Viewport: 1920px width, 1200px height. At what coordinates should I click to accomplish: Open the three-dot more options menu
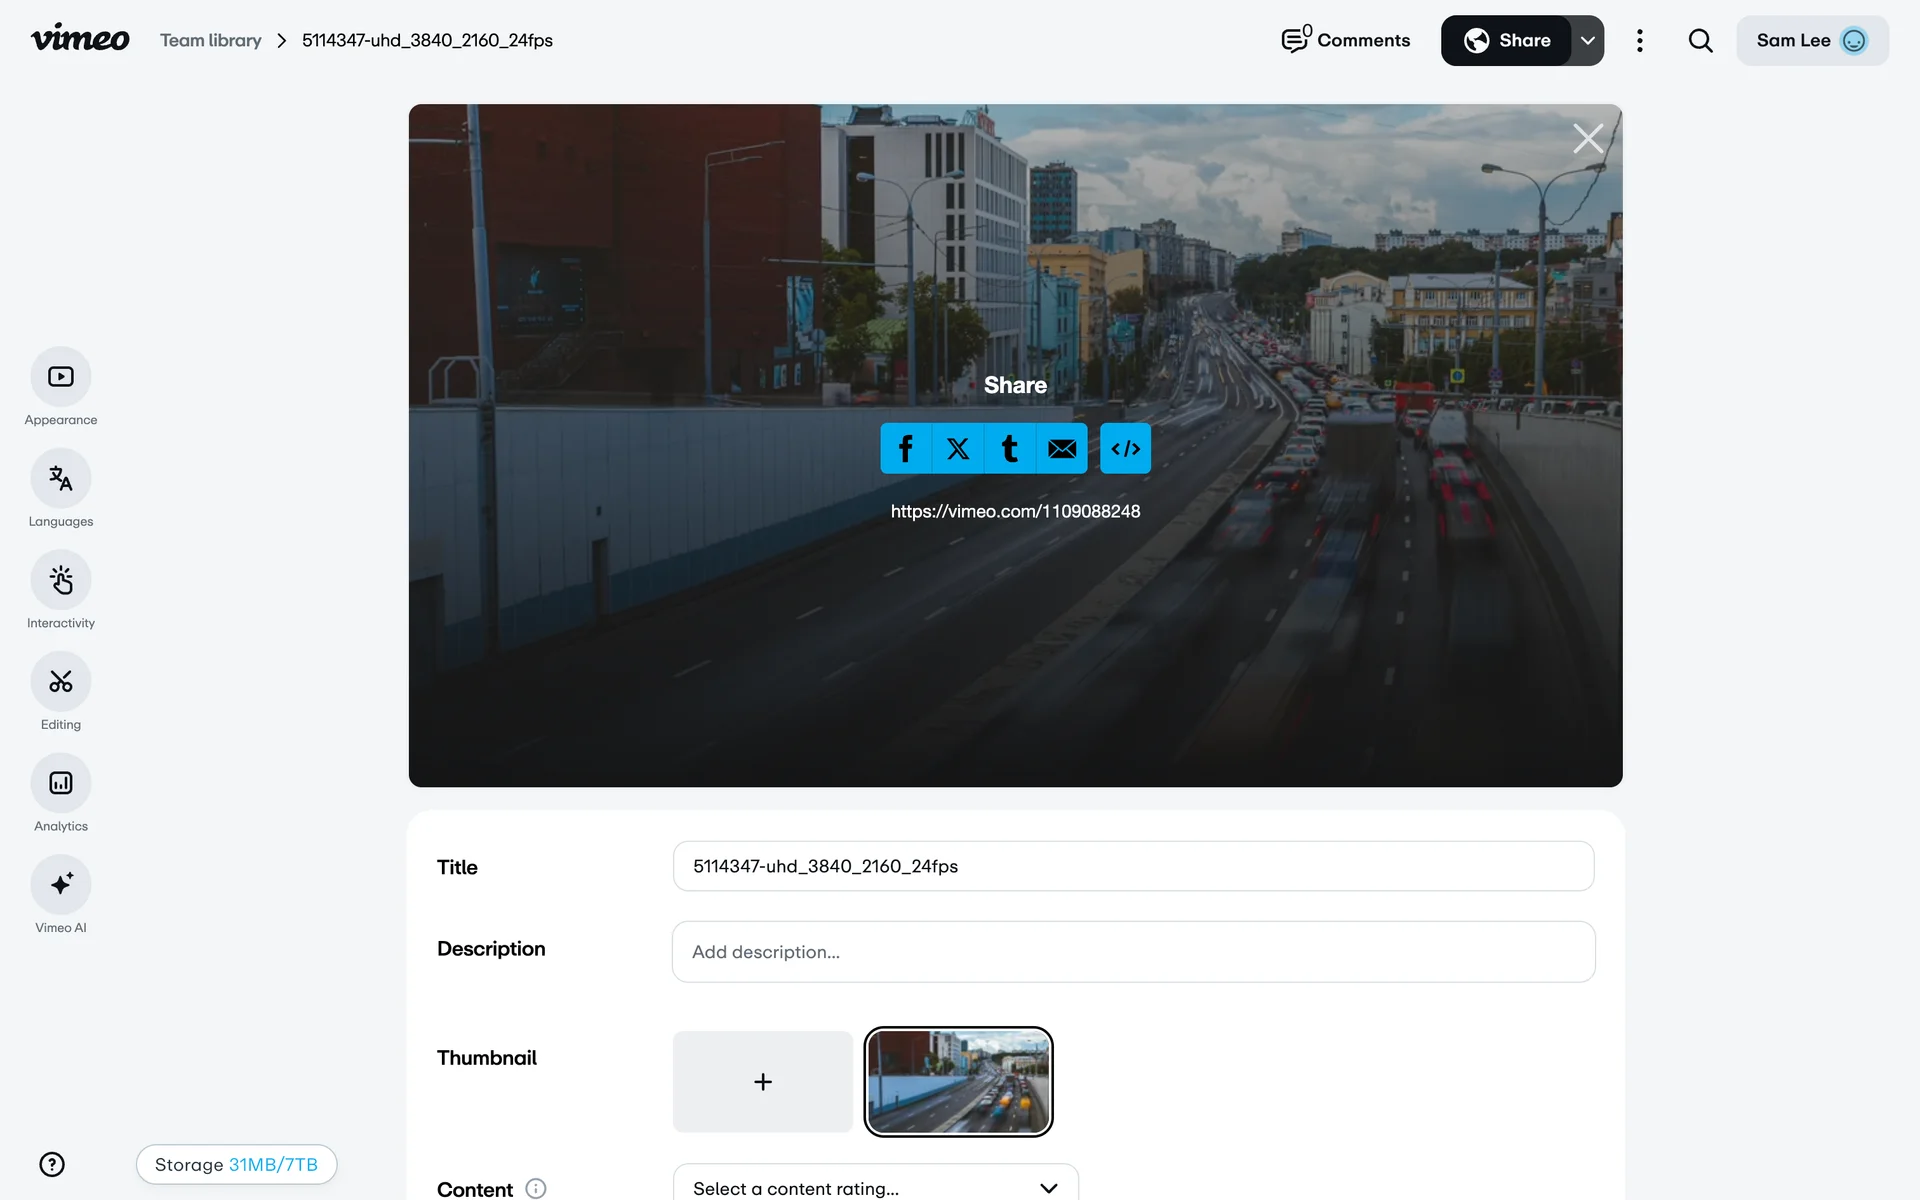click(x=1639, y=41)
